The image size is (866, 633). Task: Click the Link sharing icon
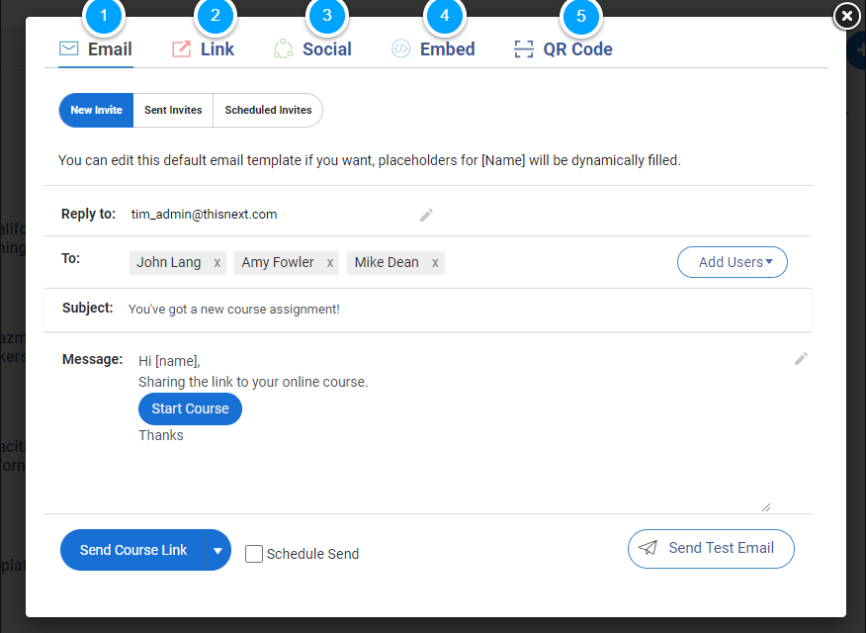(x=180, y=48)
